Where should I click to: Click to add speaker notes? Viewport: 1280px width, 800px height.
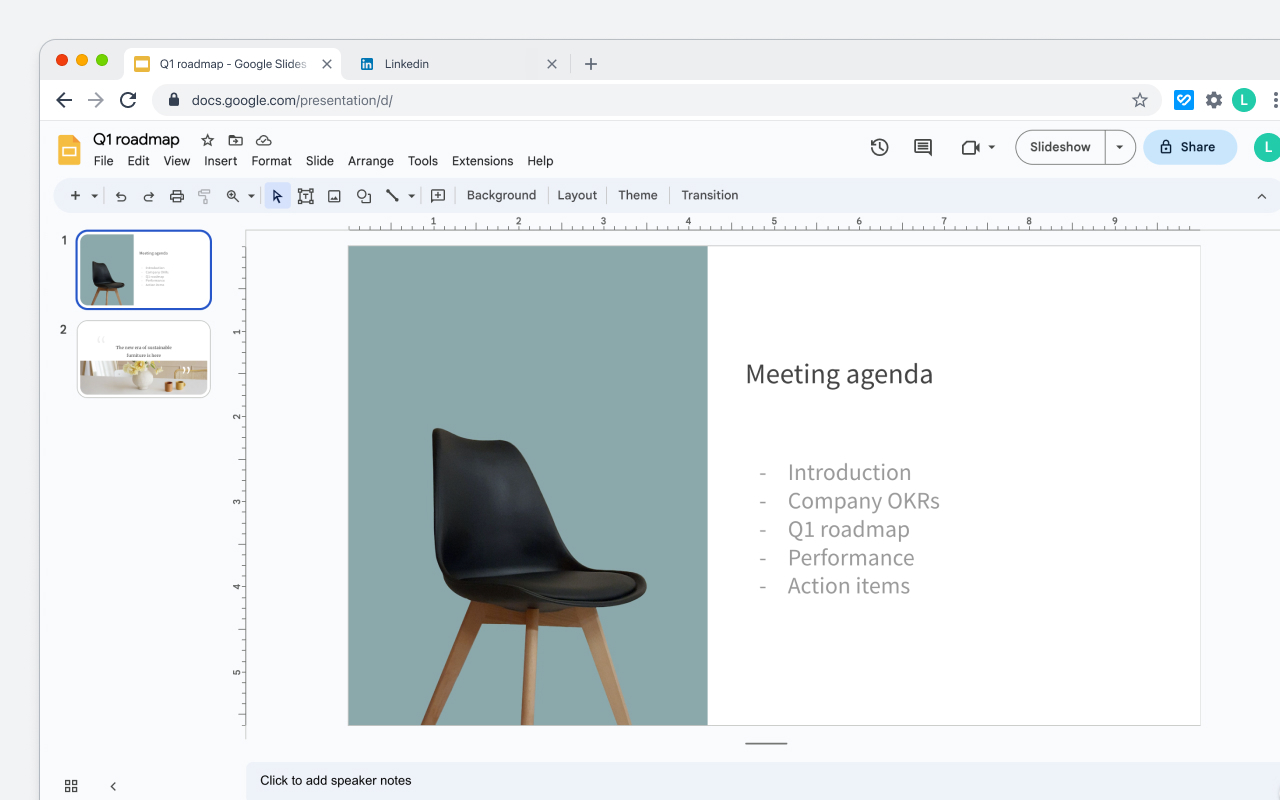336,781
